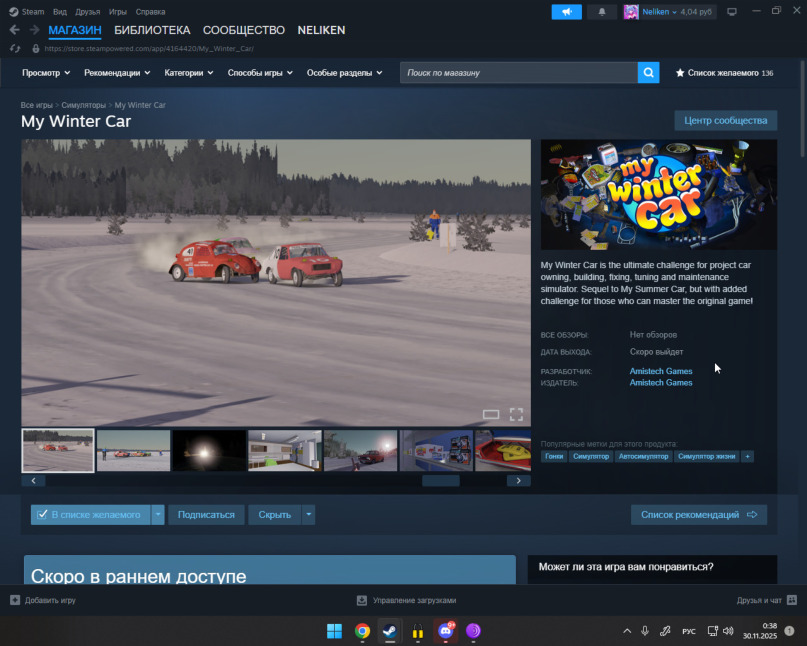Click the My Winter Car capsule image
This screenshot has height=646, width=807.
(659, 195)
